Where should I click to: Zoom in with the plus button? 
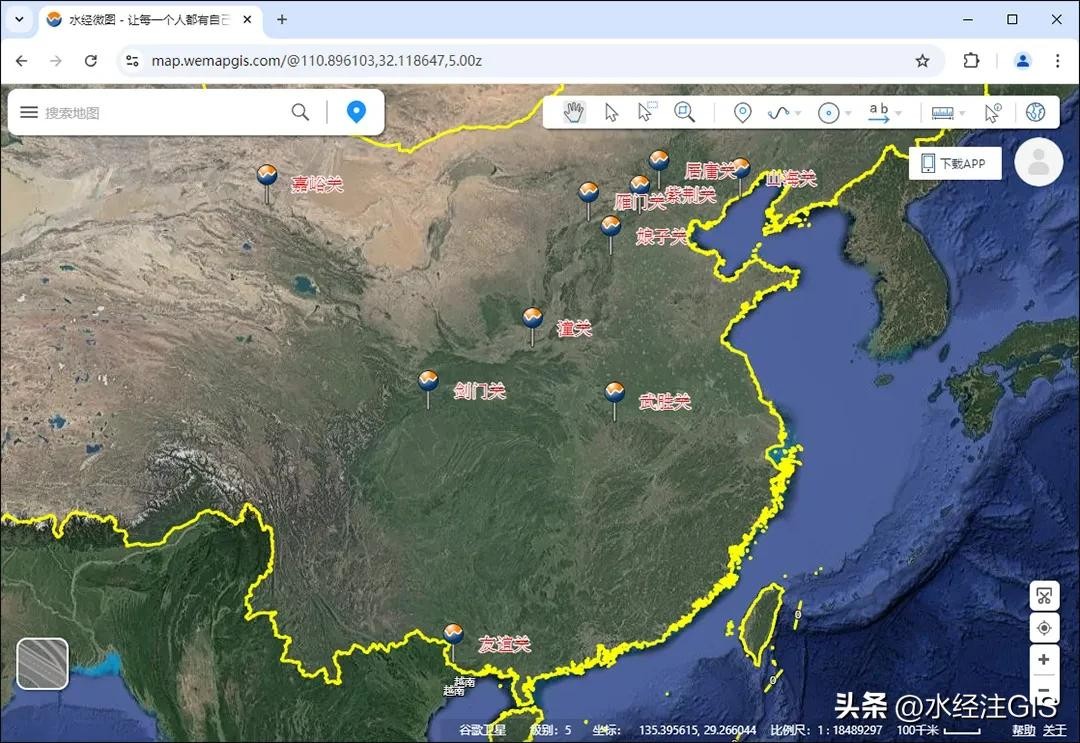[1044, 660]
